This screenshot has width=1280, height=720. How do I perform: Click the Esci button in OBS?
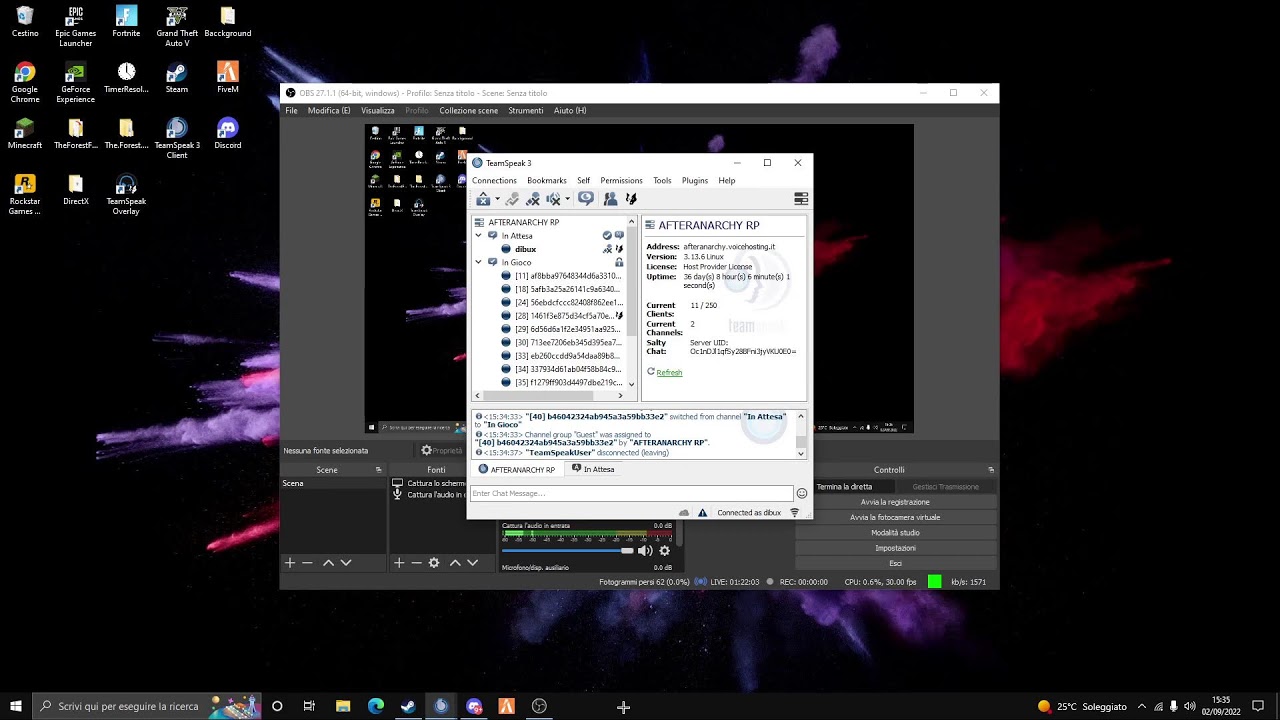[x=895, y=563]
